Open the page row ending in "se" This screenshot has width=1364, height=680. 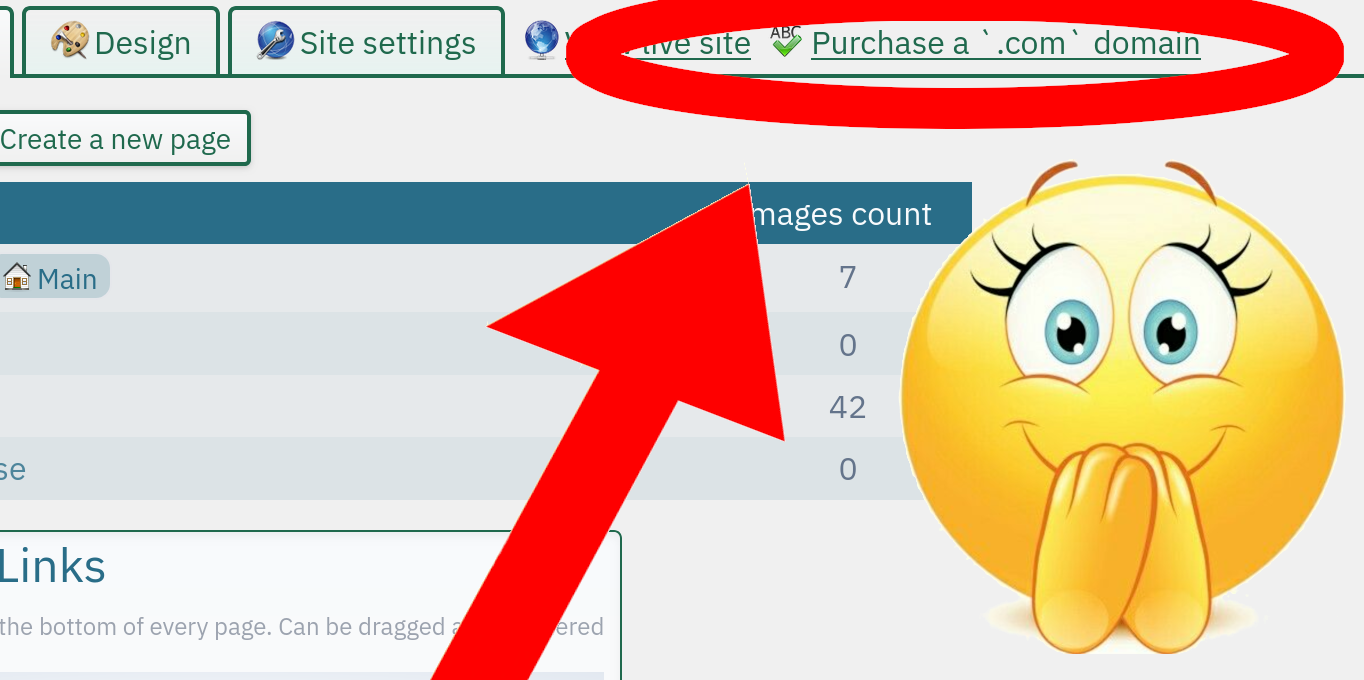coord(13,469)
